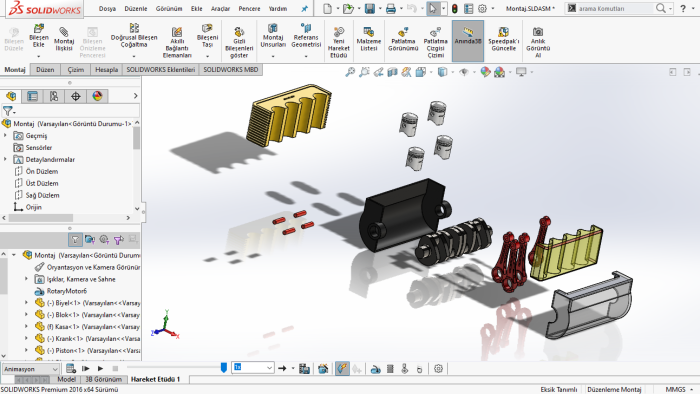Click Speedpak'ı Güncelle tool

pyautogui.click(x=503, y=39)
